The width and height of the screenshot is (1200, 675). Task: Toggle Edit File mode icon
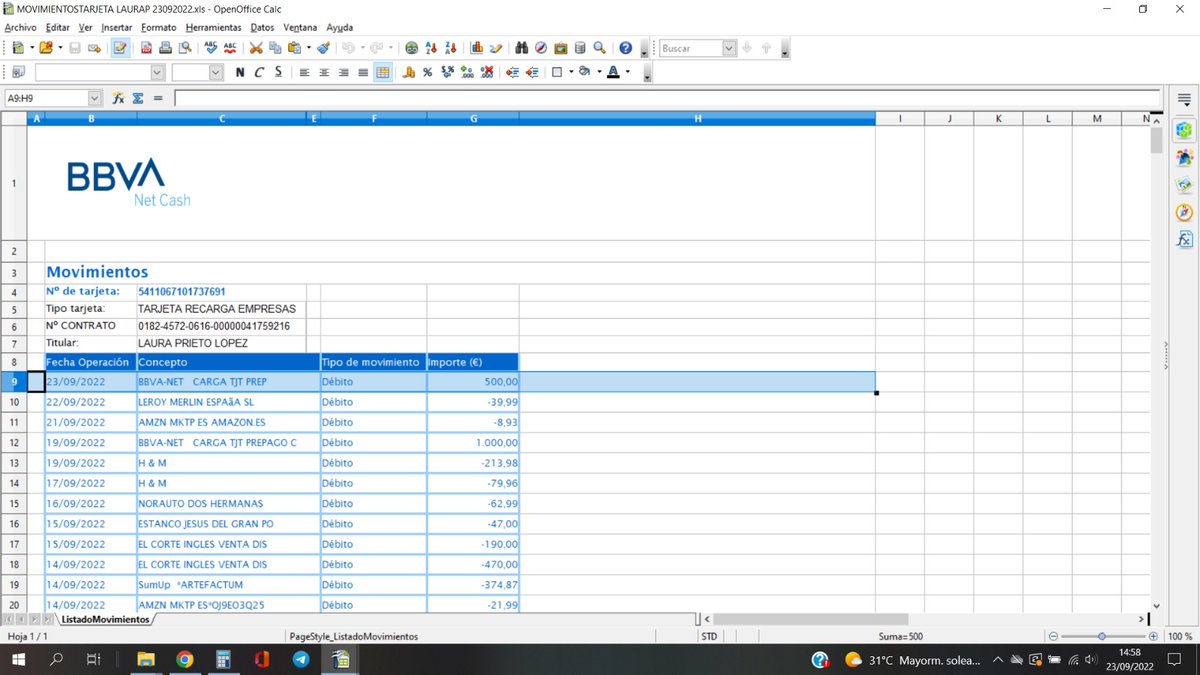pyautogui.click(x=120, y=48)
